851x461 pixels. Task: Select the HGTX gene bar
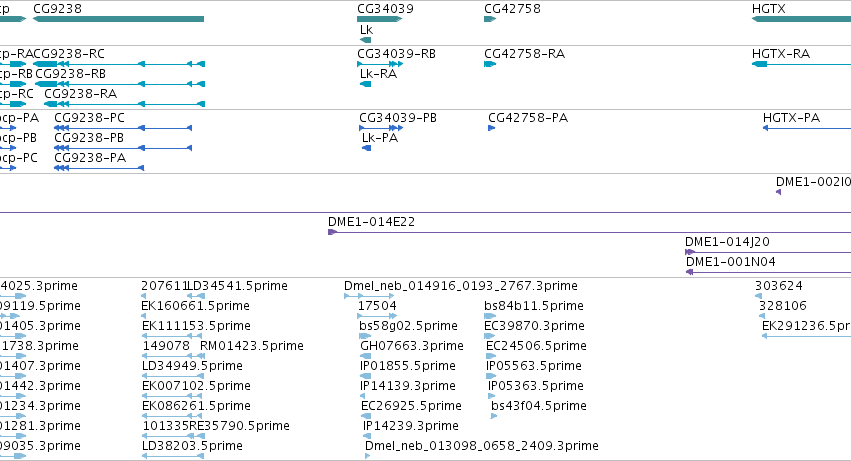click(x=801, y=19)
